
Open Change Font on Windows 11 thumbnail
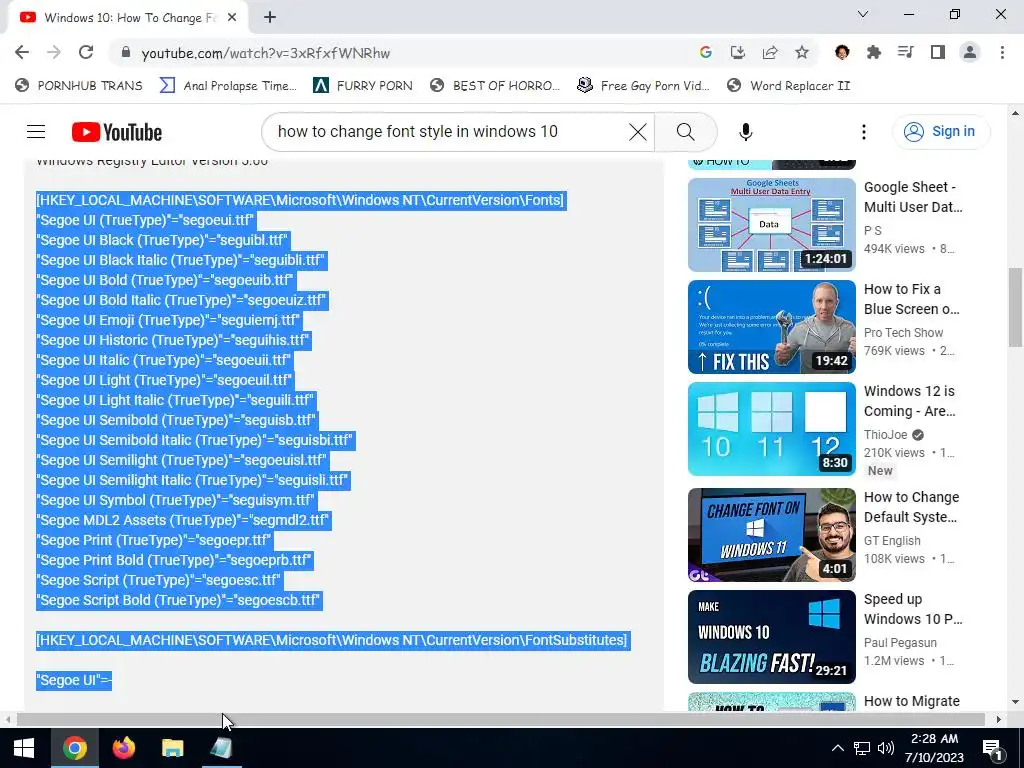click(x=771, y=535)
